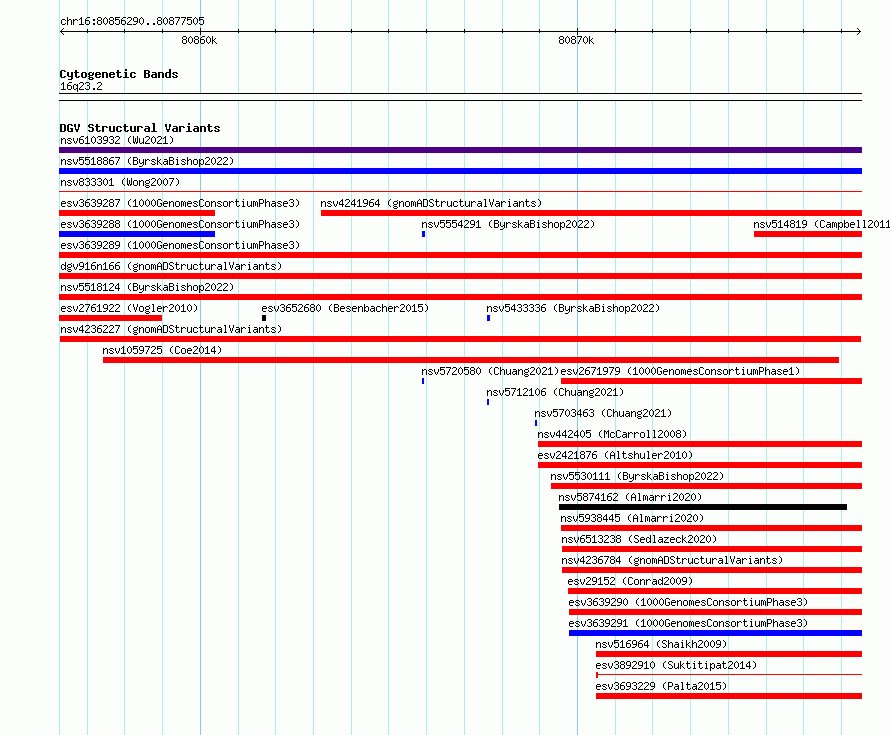
Task: Click the blue esv3639291 variant bar
Action: (x=715, y=633)
